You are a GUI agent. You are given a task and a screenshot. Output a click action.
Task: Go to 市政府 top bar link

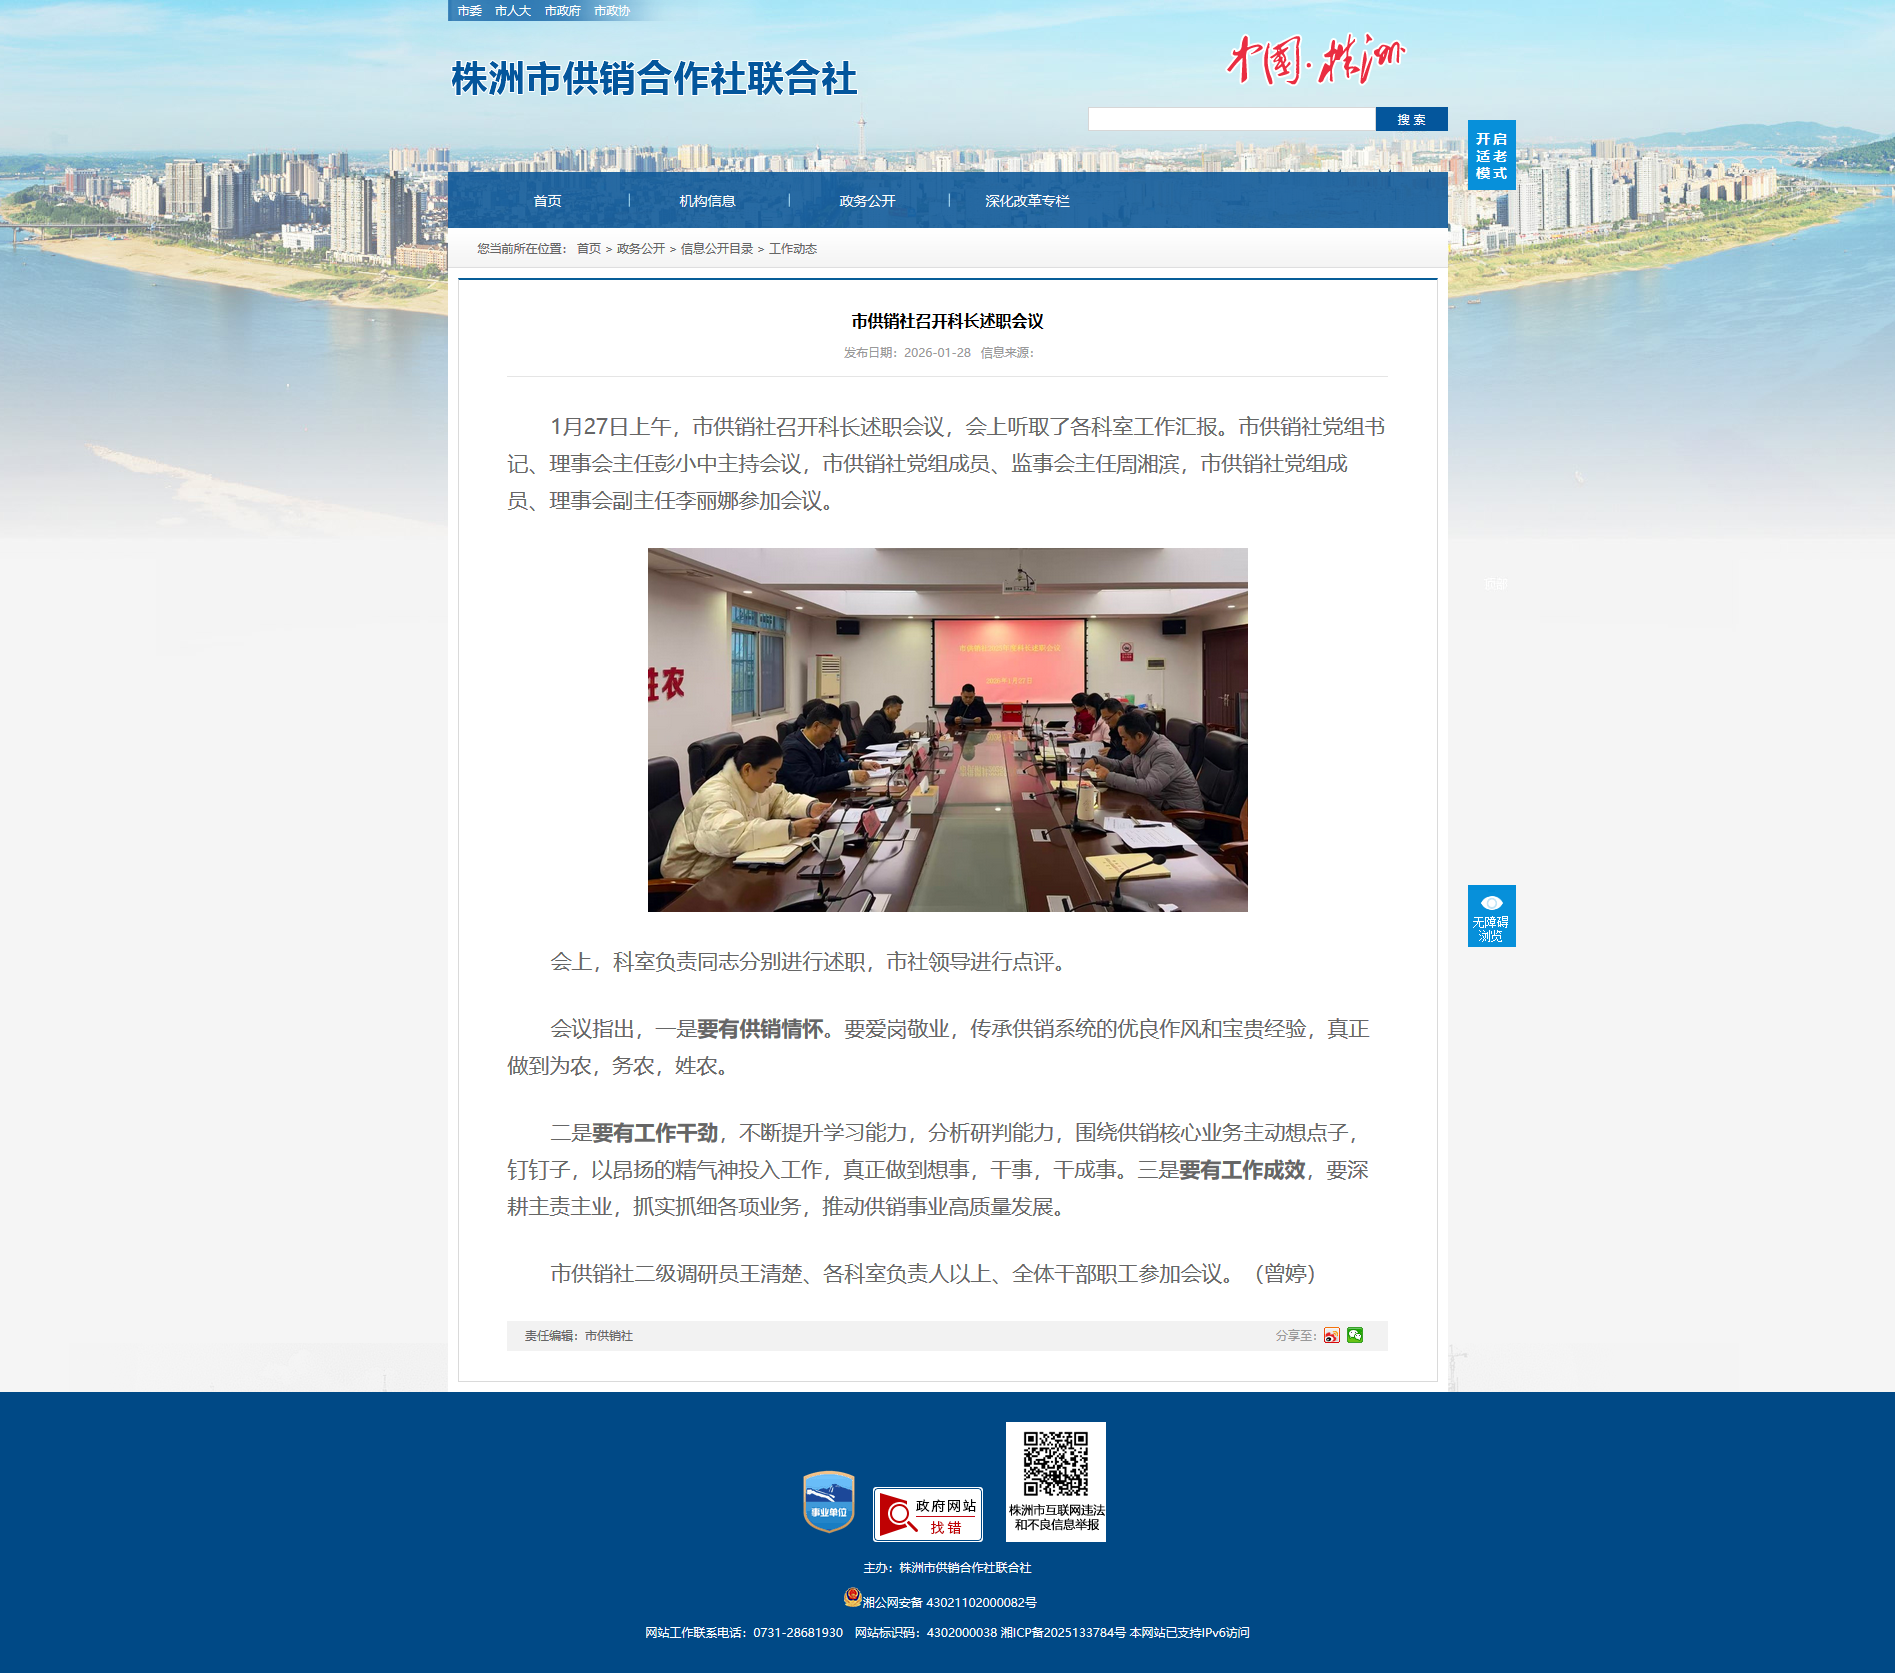click(562, 11)
